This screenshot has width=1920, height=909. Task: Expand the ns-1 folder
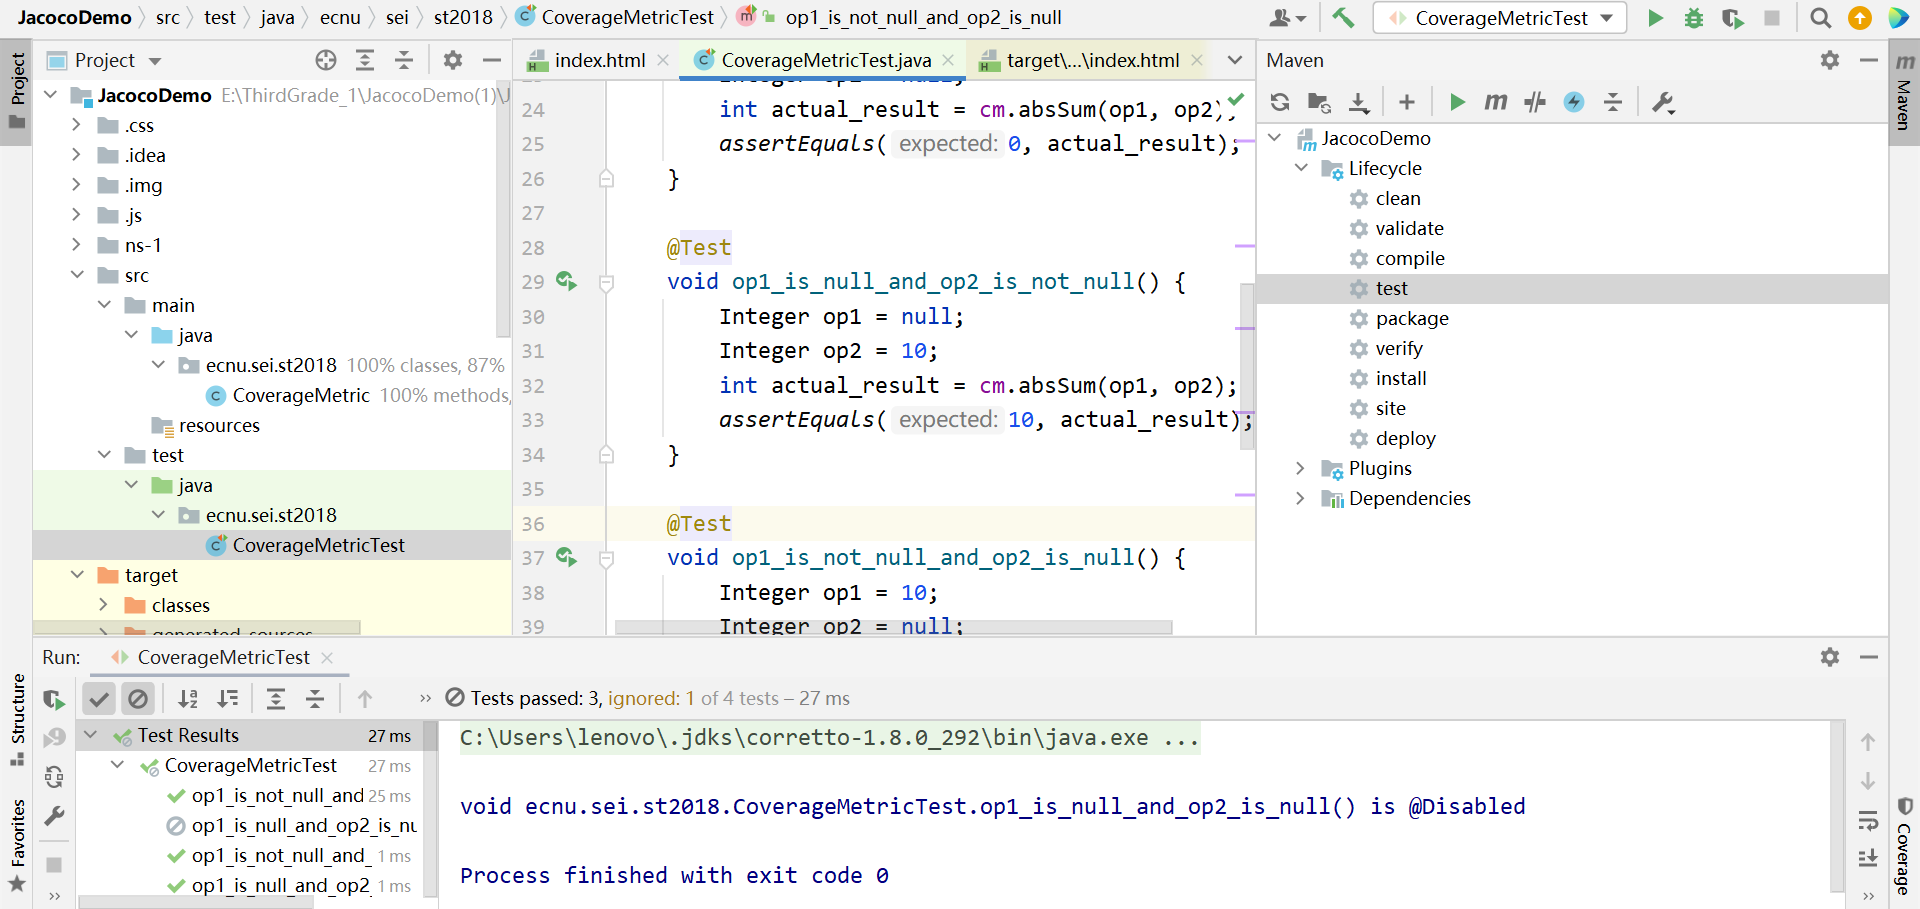coord(77,245)
